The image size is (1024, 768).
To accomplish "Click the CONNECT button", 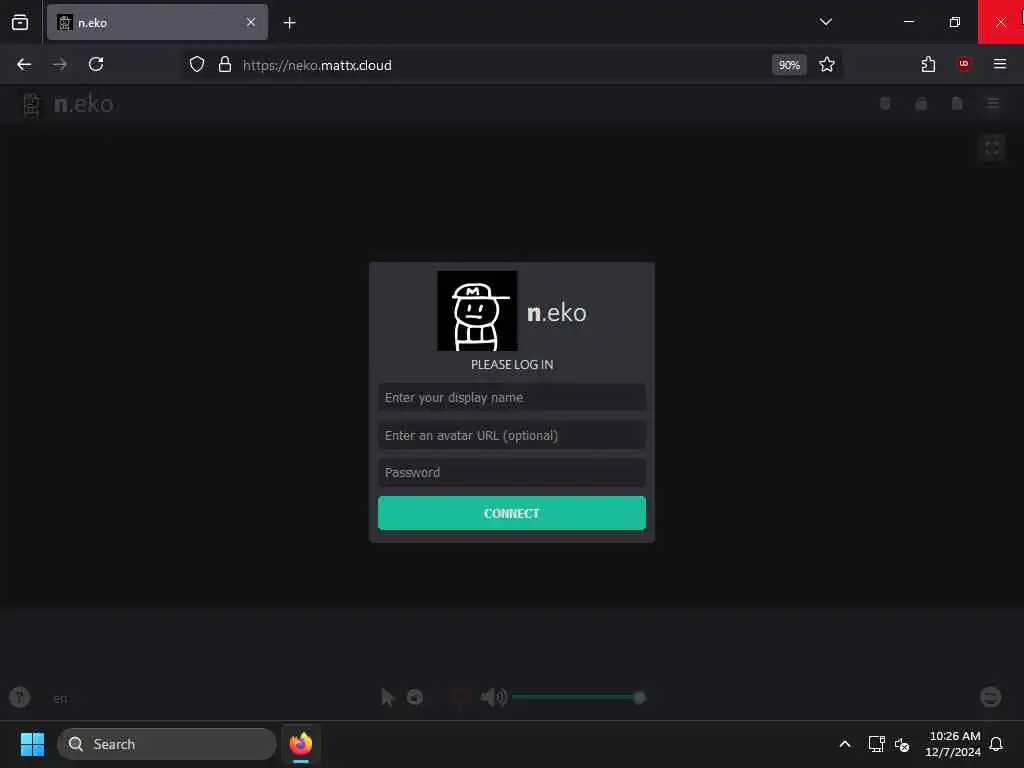I will coord(511,513).
